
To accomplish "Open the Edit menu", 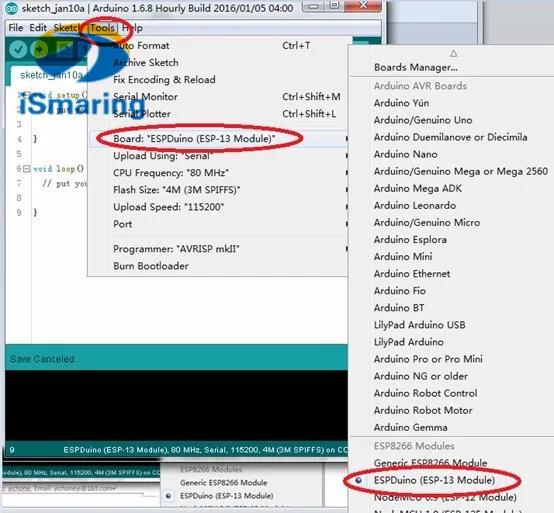I will 38,28.
